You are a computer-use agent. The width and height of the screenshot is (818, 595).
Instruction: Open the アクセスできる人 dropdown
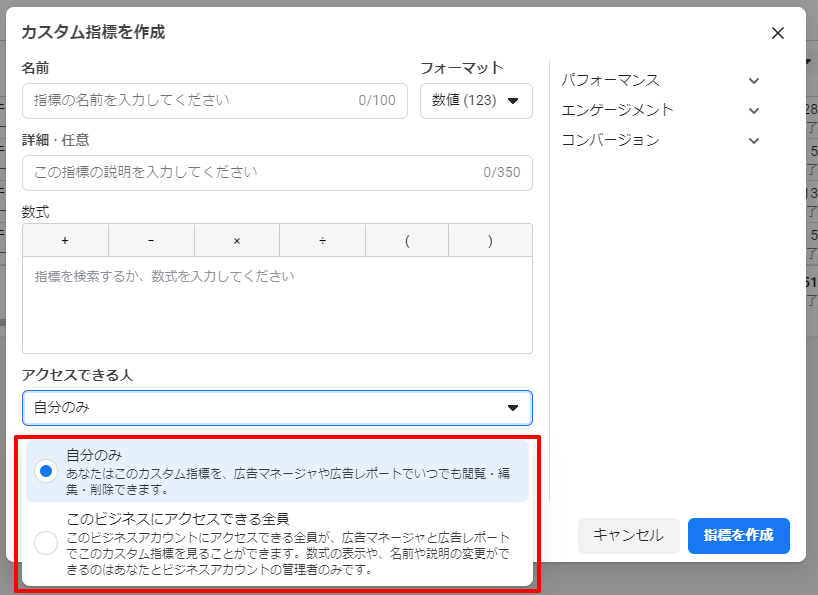pos(277,408)
